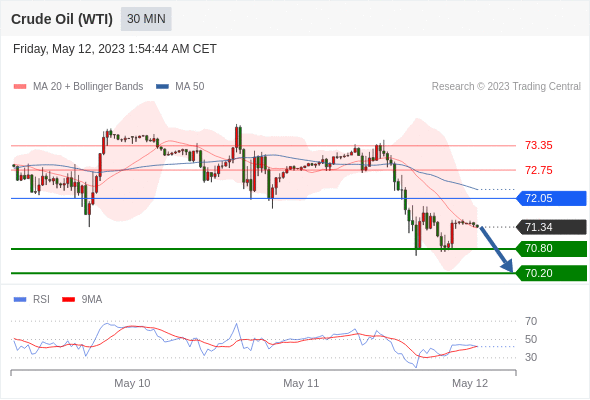Click the RSI 50 level label
The height and width of the screenshot is (400, 590).
531,339
